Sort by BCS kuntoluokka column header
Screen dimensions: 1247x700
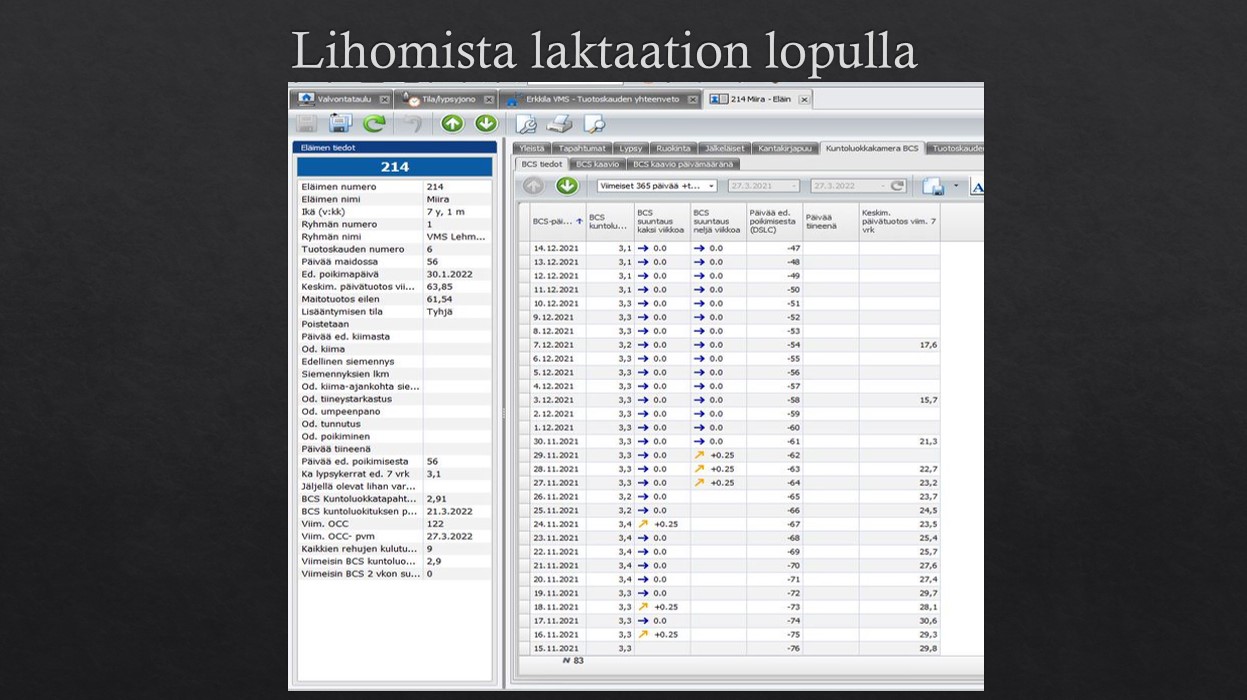tap(610, 221)
